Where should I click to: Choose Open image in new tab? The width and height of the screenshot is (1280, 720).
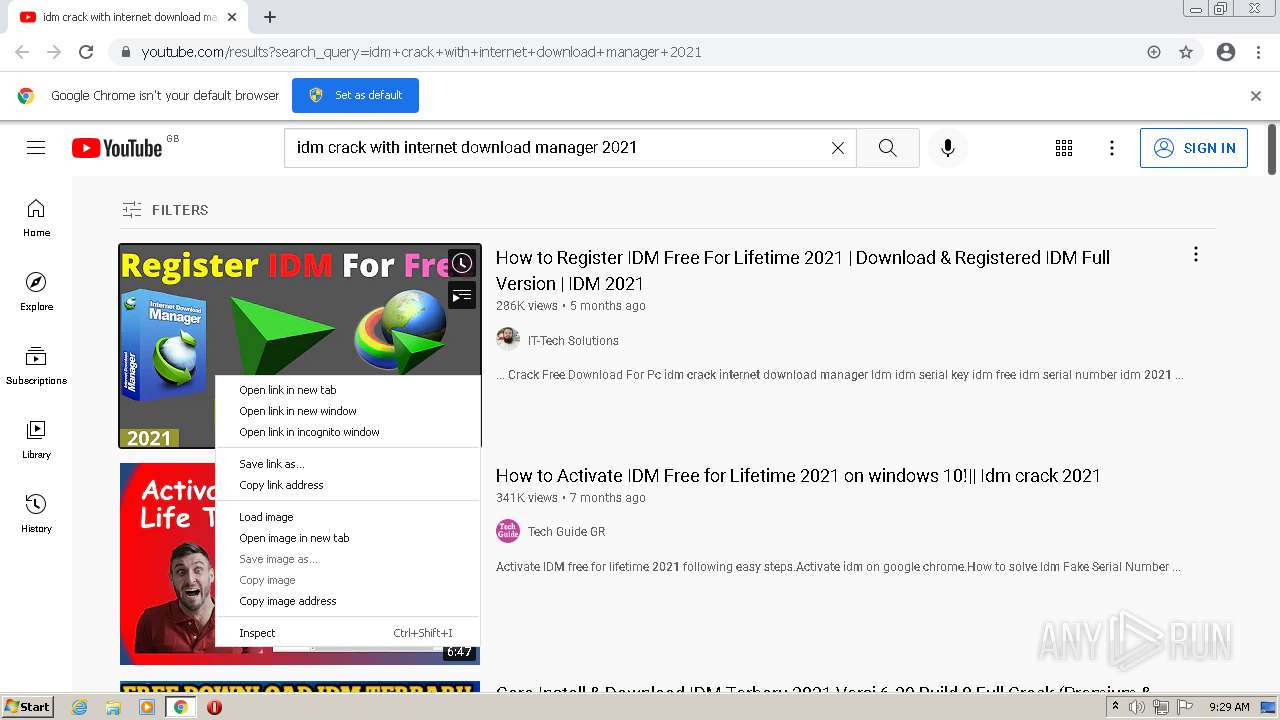348,538
